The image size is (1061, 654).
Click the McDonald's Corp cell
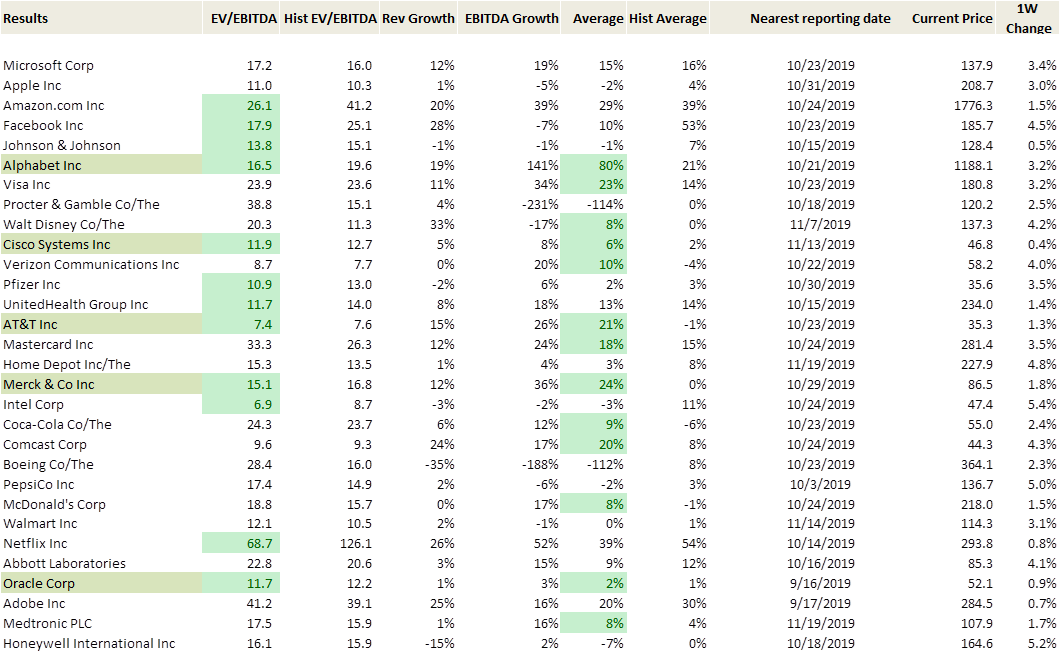[54, 505]
